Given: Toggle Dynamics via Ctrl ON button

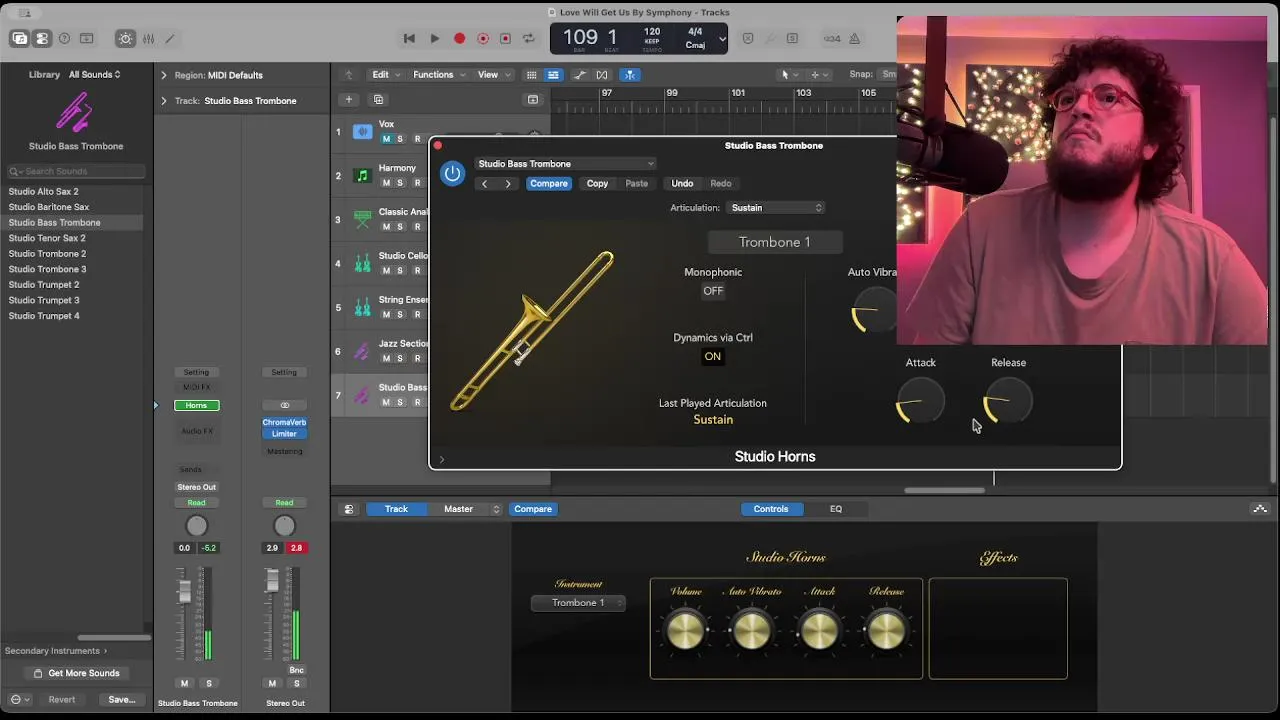Looking at the screenshot, I should [x=712, y=356].
